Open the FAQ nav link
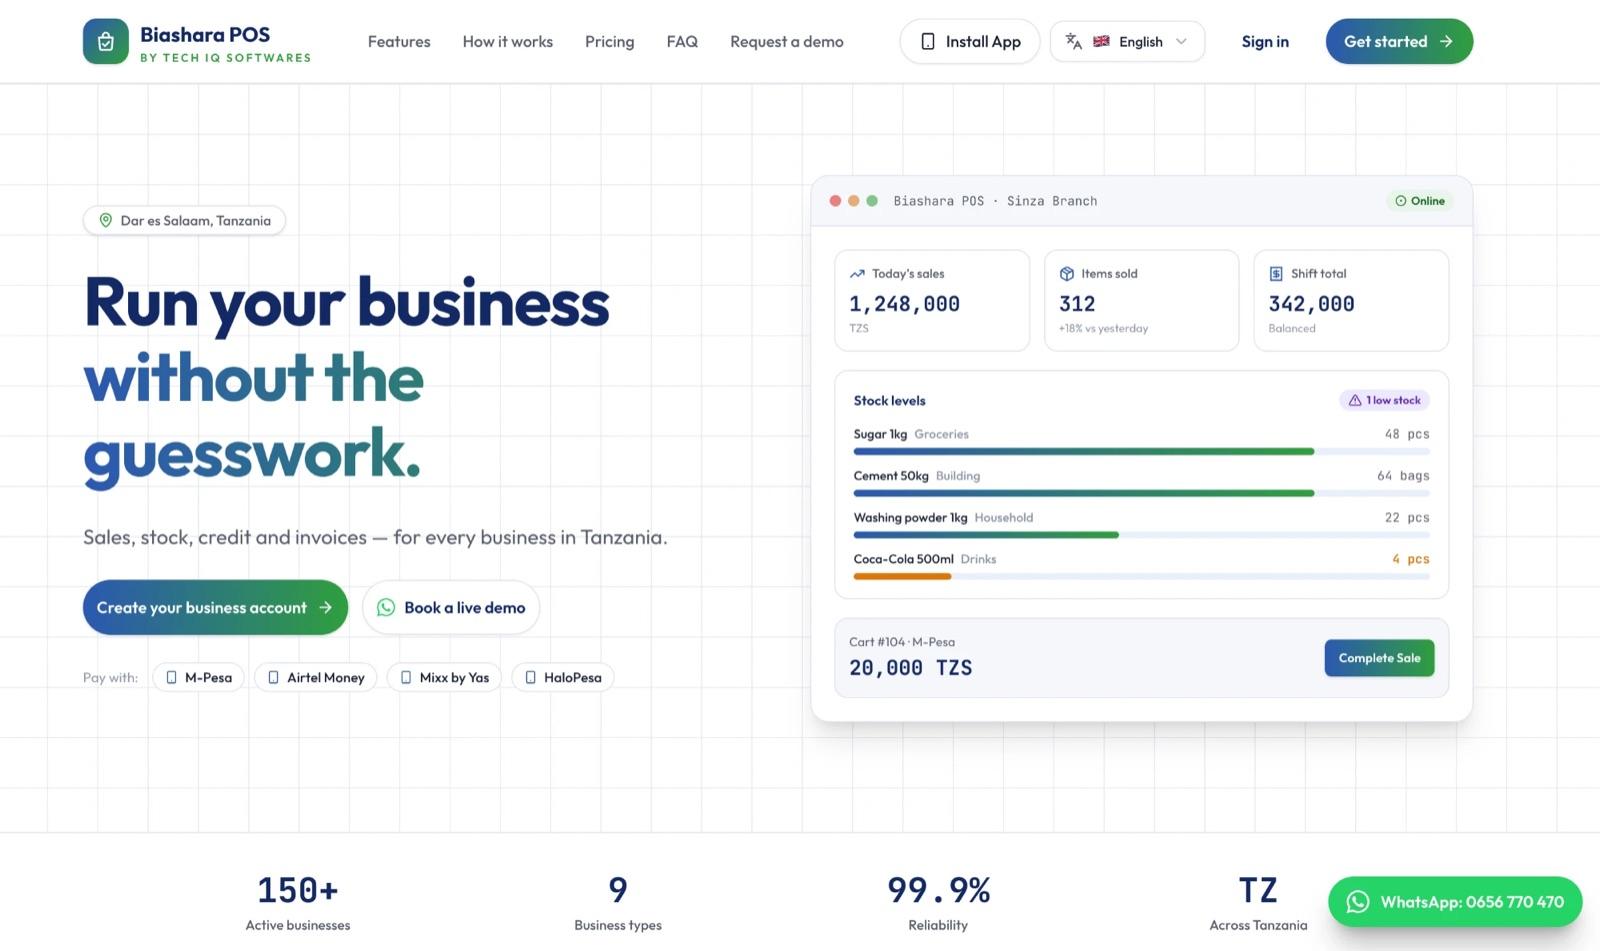The height and width of the screenshot is (951, 1600). (682, 41)
